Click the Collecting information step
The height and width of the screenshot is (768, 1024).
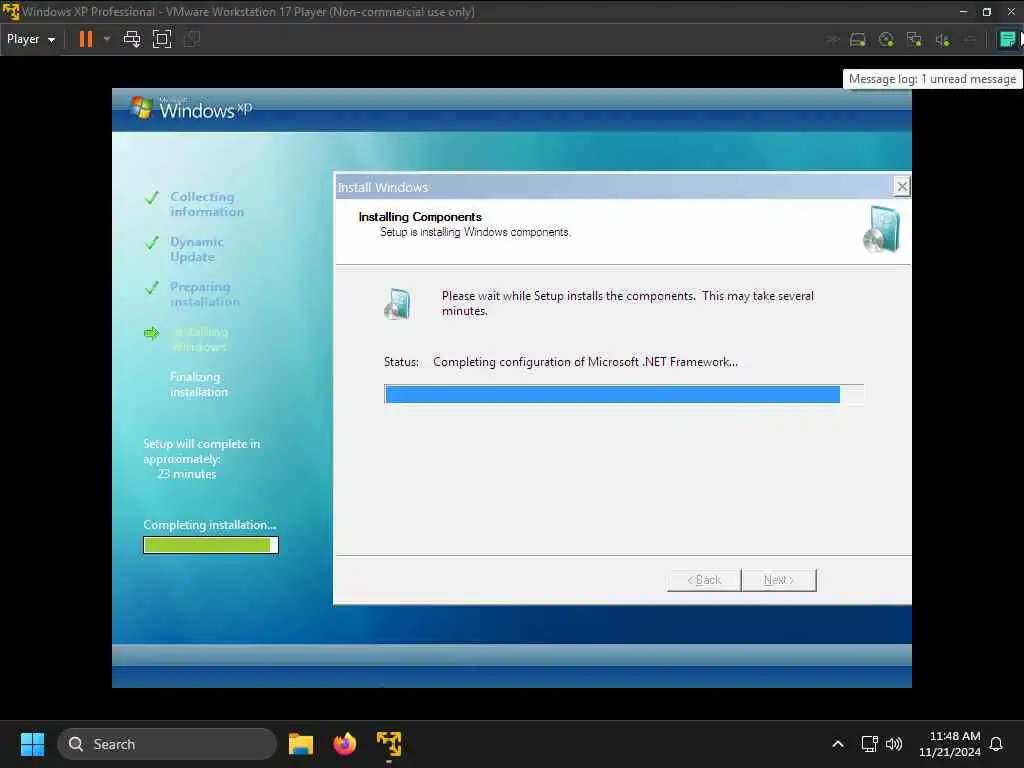coord(207,204)
